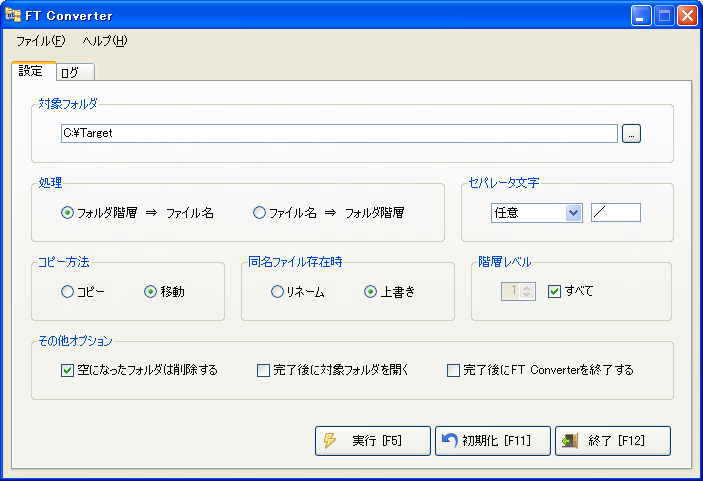Screen dimensions: 703x481
Task: Enable 完了後にFT Converterを終了する checkbox
Action: pyautogui.click(x=454, y=370)
